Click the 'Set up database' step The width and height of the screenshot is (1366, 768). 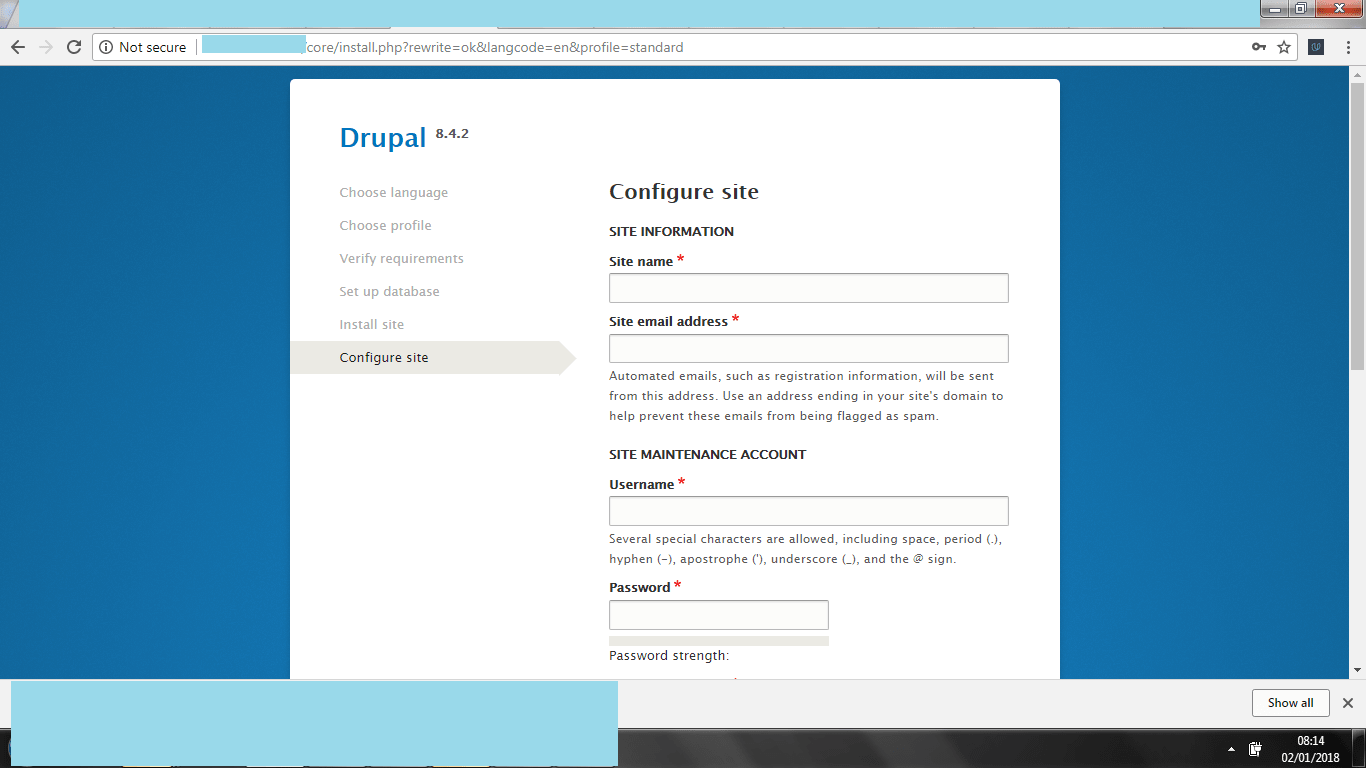pos(389,292)
